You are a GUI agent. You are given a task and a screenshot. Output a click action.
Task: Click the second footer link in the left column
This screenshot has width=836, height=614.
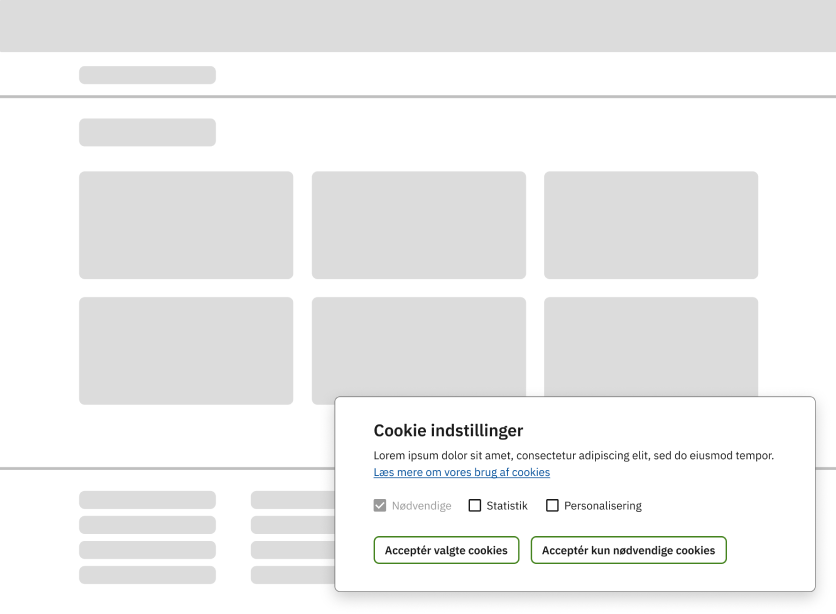tap(147, 525)
